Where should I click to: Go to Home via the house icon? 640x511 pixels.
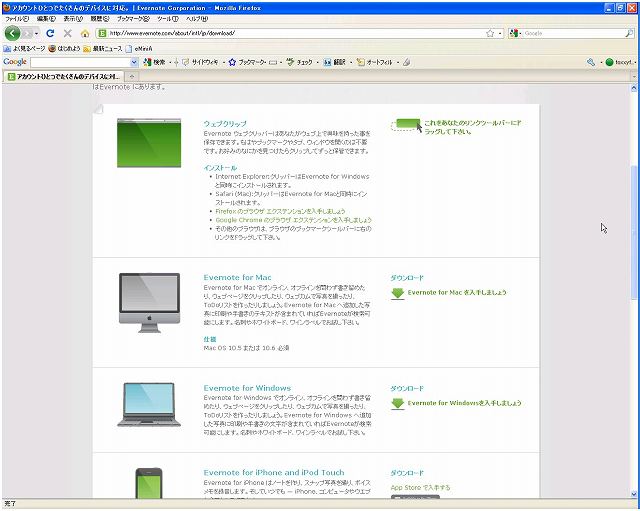85,33
